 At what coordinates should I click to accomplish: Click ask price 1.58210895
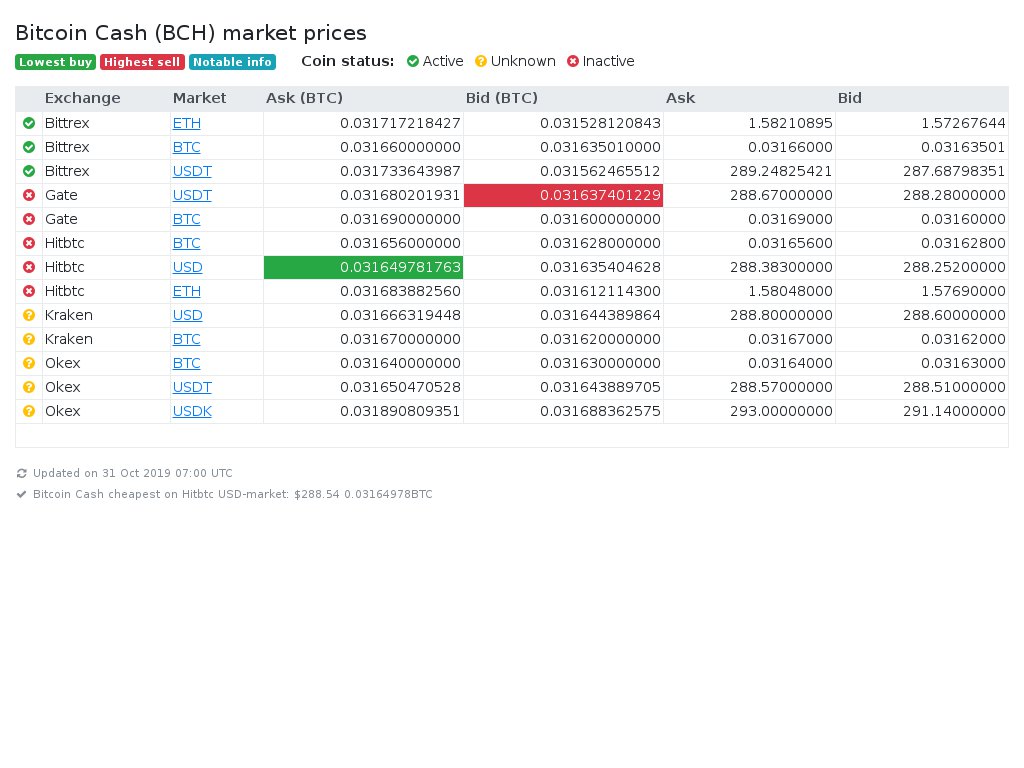(x=790, y=123)
